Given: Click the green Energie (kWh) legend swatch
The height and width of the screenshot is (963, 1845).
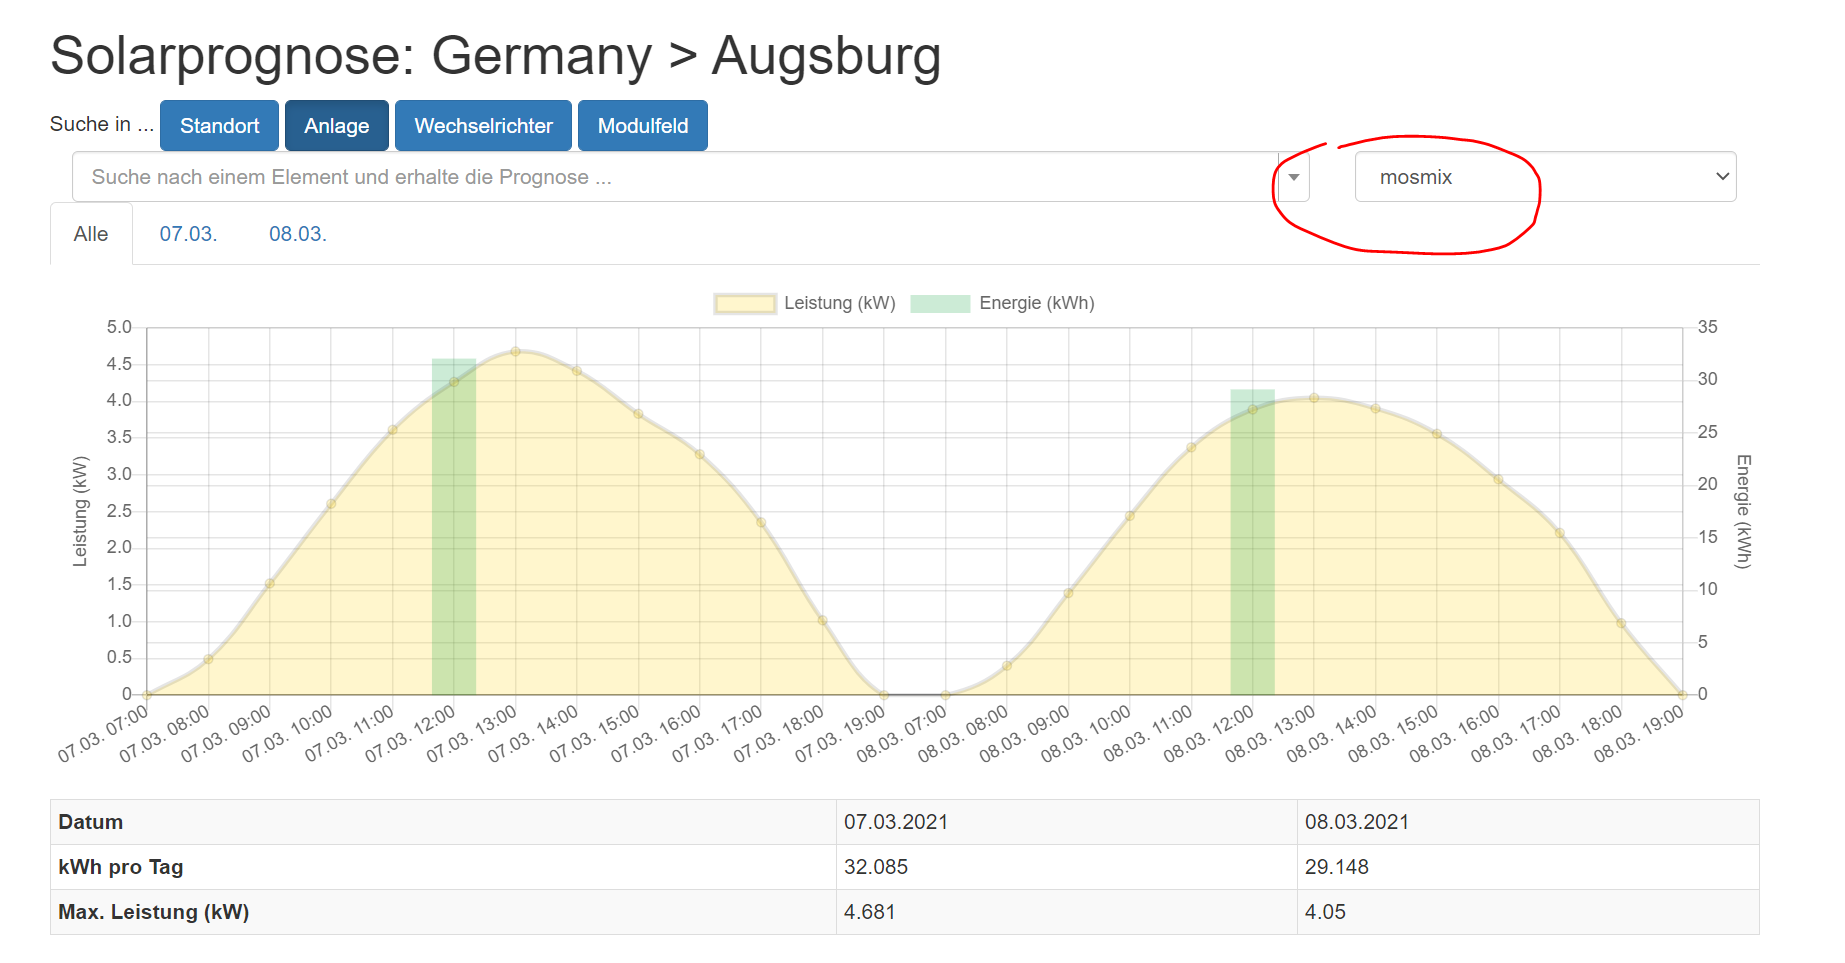Looking at the screenshot, I should coord(940,304).
